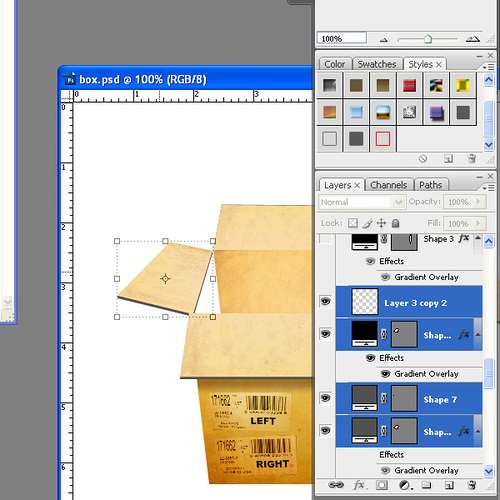
Task: Click the lock all padlock icon
Action: 395,223
